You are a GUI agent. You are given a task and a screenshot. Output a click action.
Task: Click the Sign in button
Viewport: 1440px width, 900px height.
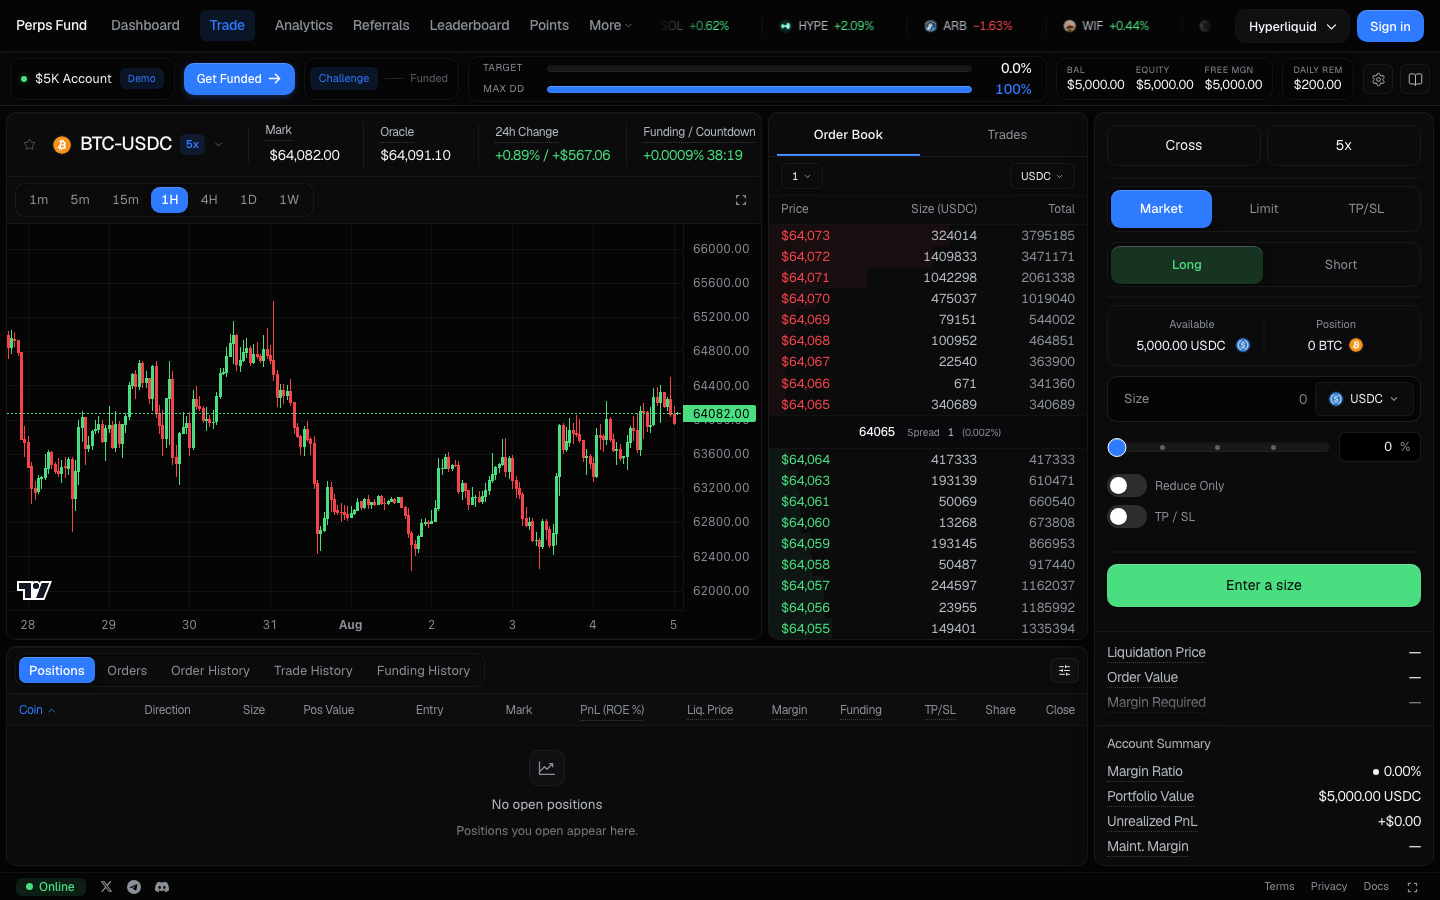[x=1390, y=27]
